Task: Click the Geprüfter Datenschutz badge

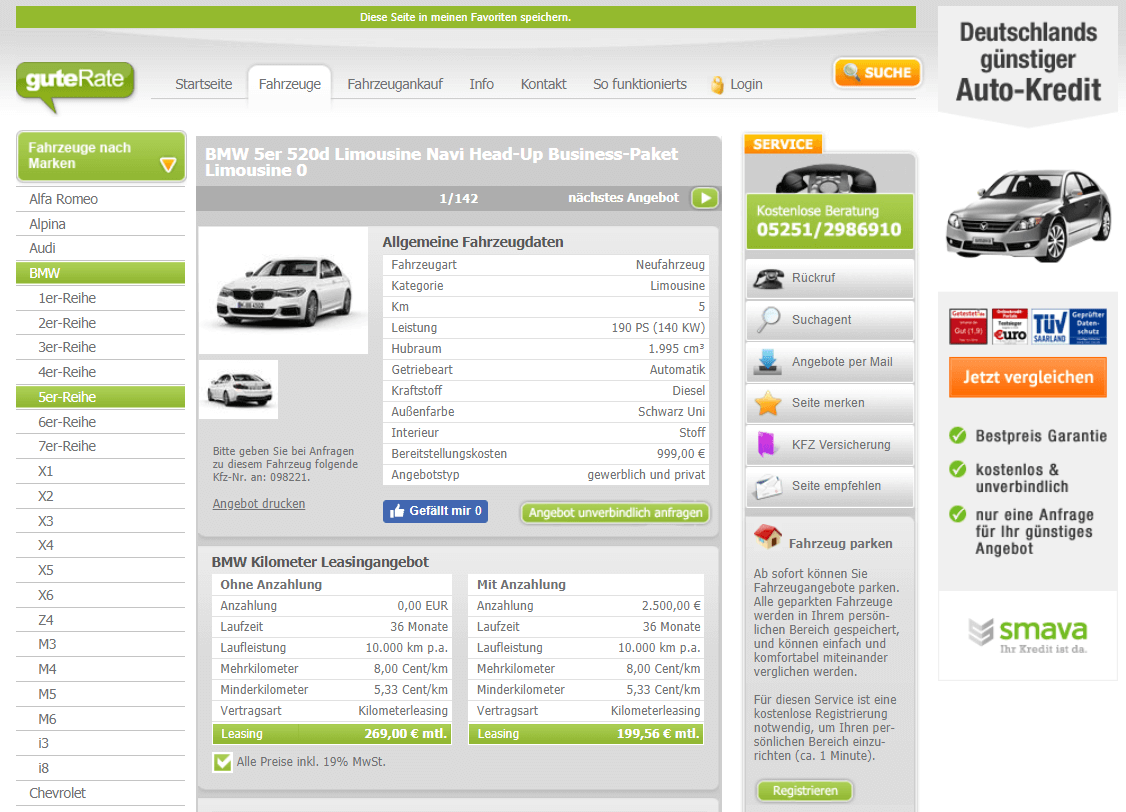Action: 1088,327
